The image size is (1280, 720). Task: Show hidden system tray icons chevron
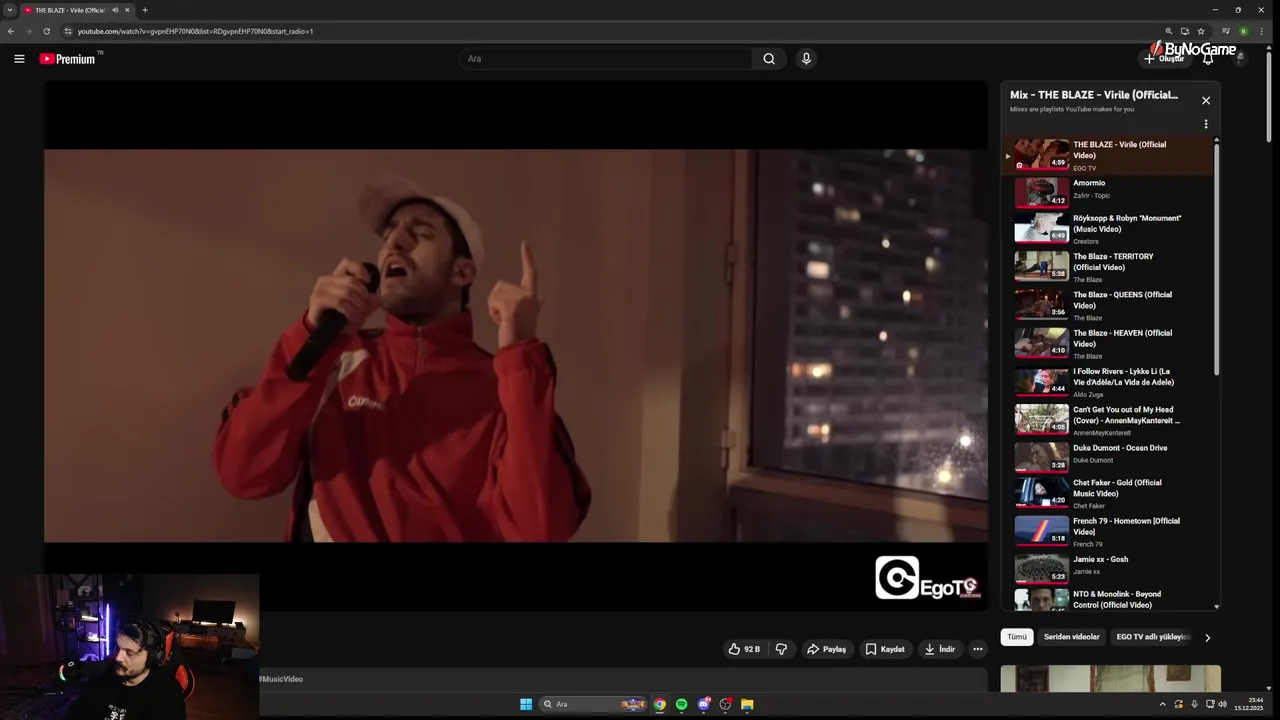pos(1162,704)
